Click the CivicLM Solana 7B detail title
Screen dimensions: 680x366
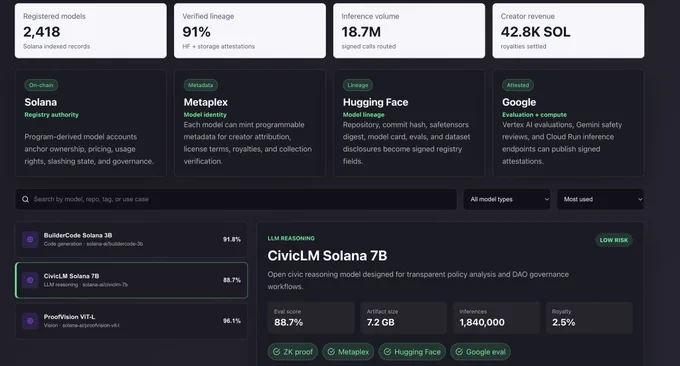point(327,256)
